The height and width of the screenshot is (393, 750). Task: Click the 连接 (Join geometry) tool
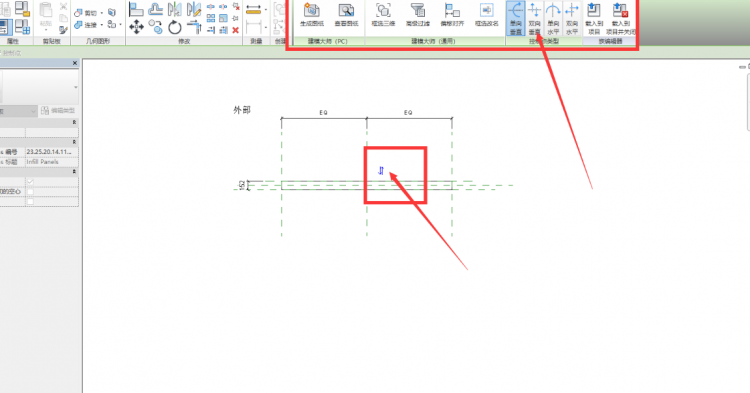86,24
